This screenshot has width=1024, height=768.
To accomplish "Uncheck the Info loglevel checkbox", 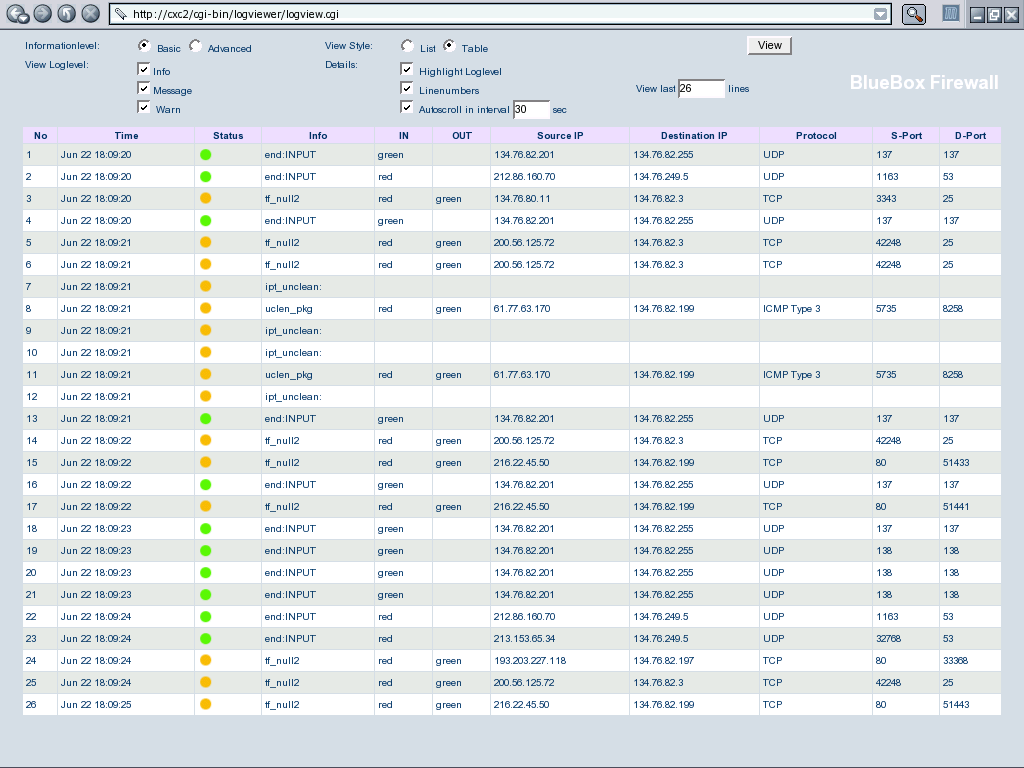I will pos(144,70).
